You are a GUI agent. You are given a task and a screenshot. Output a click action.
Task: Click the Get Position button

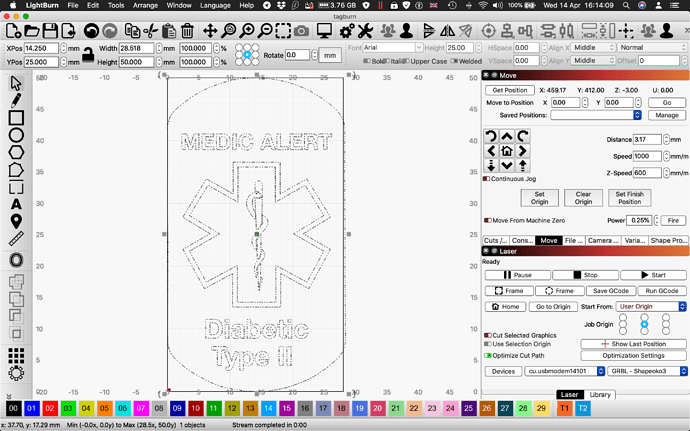tap(510, 90)
